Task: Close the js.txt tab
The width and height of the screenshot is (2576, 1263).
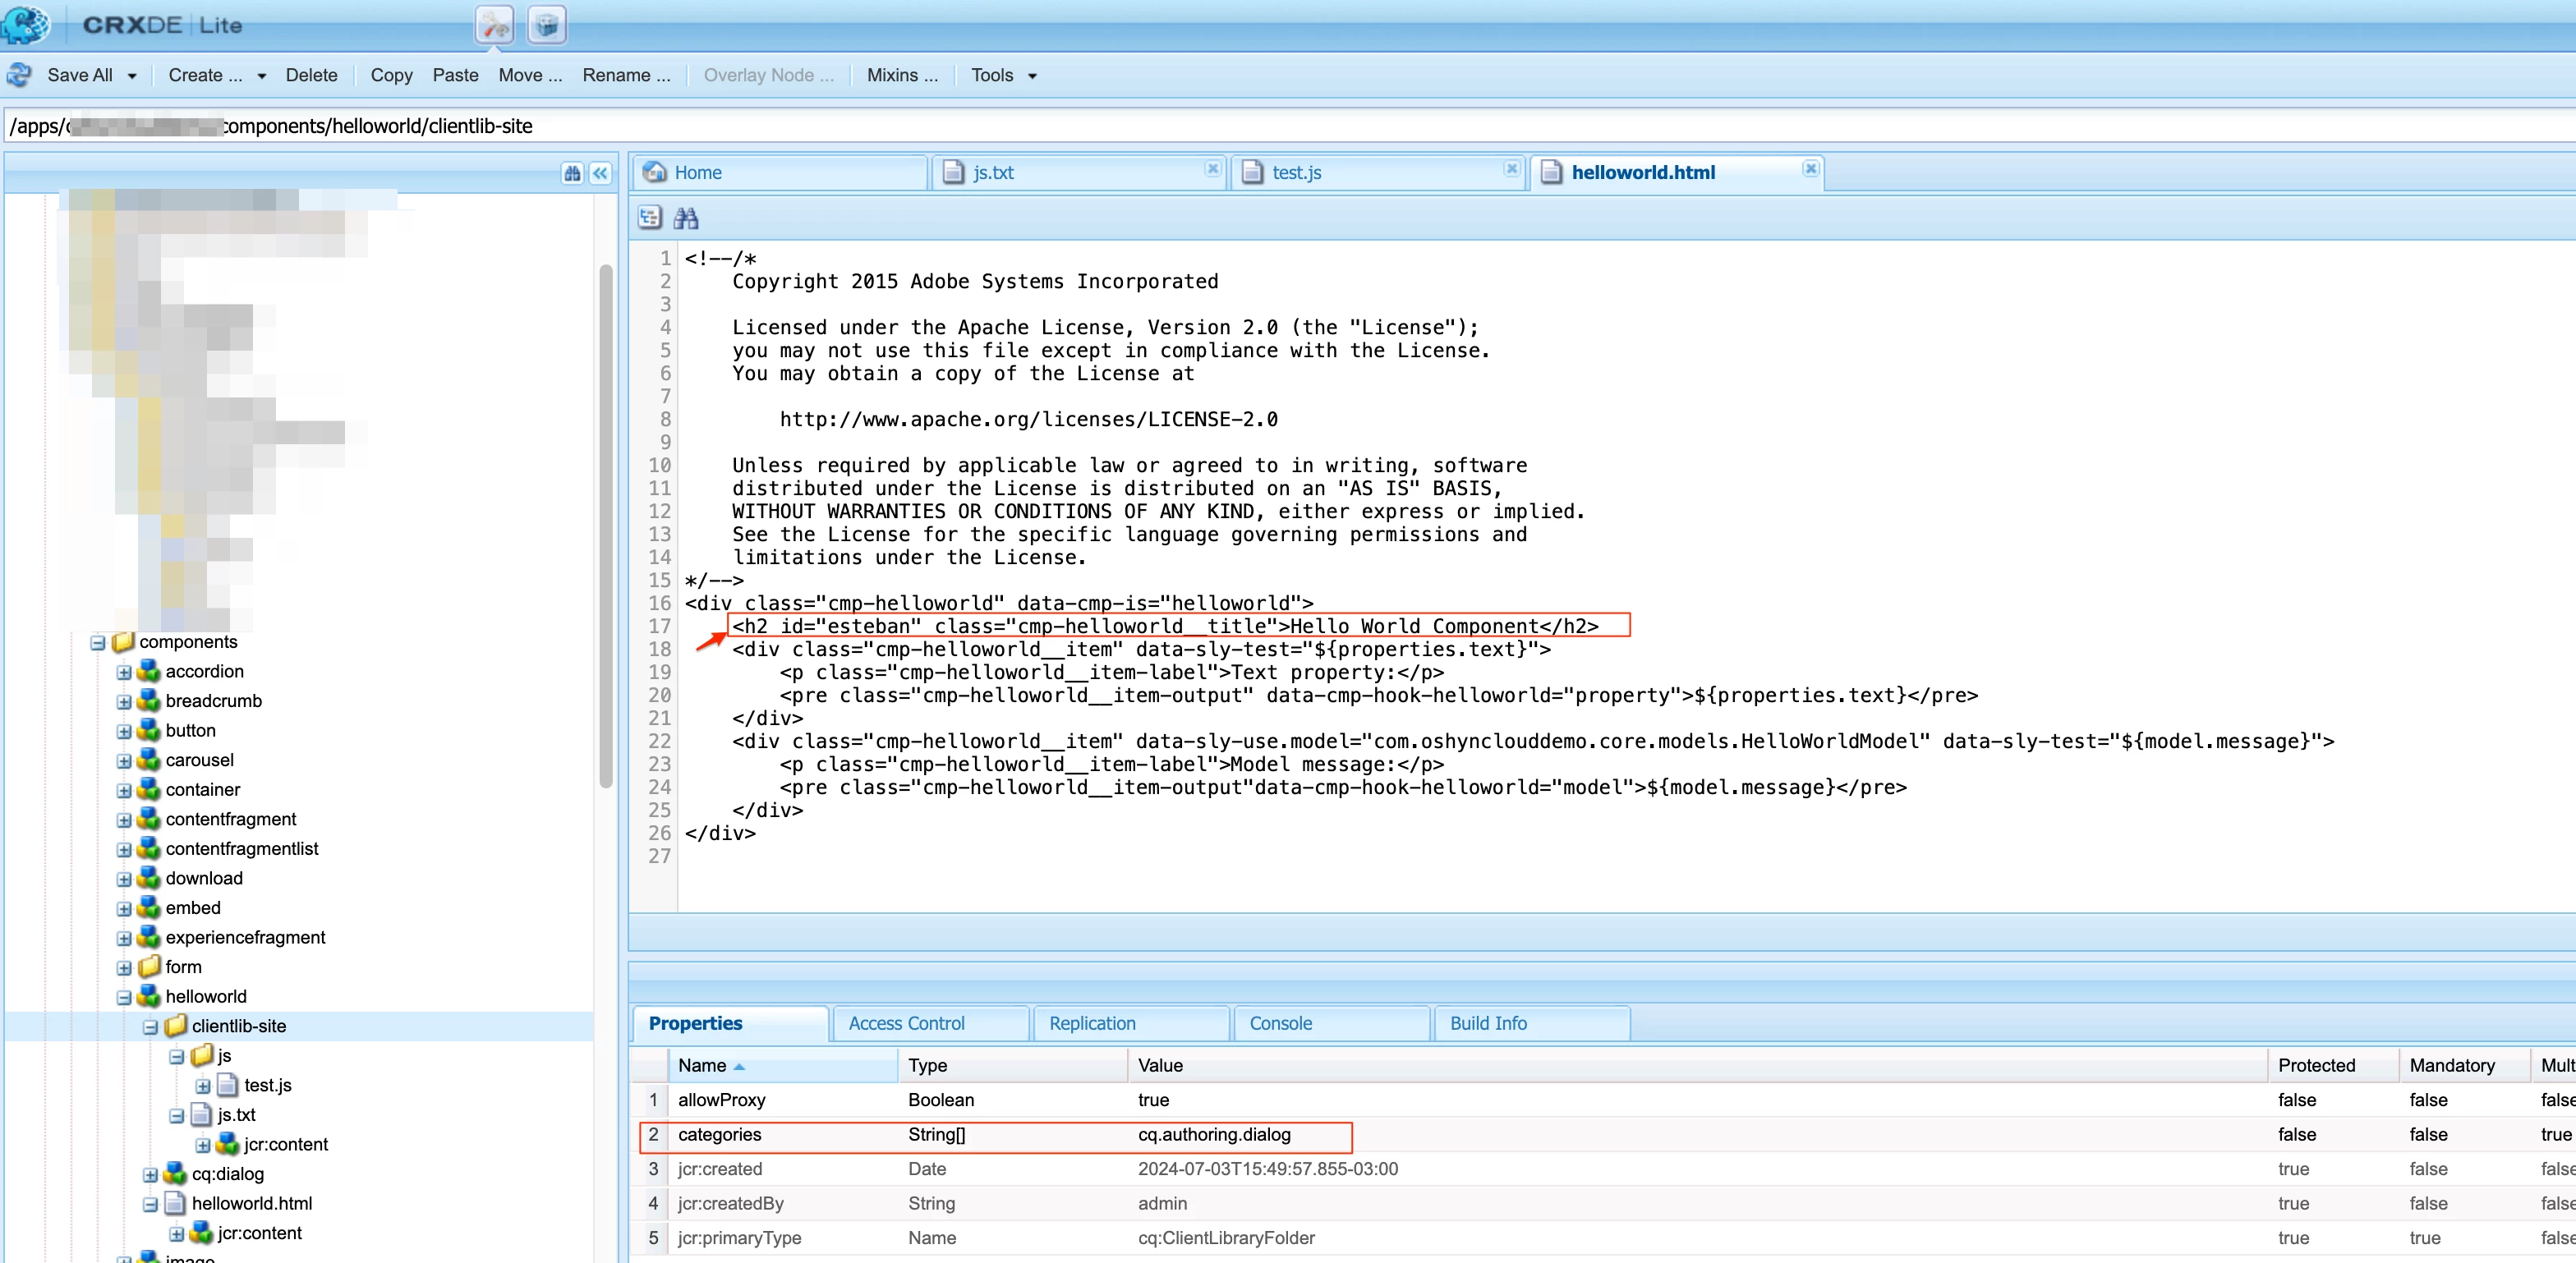Action: pyautogui.click(x=1212, y=169)
